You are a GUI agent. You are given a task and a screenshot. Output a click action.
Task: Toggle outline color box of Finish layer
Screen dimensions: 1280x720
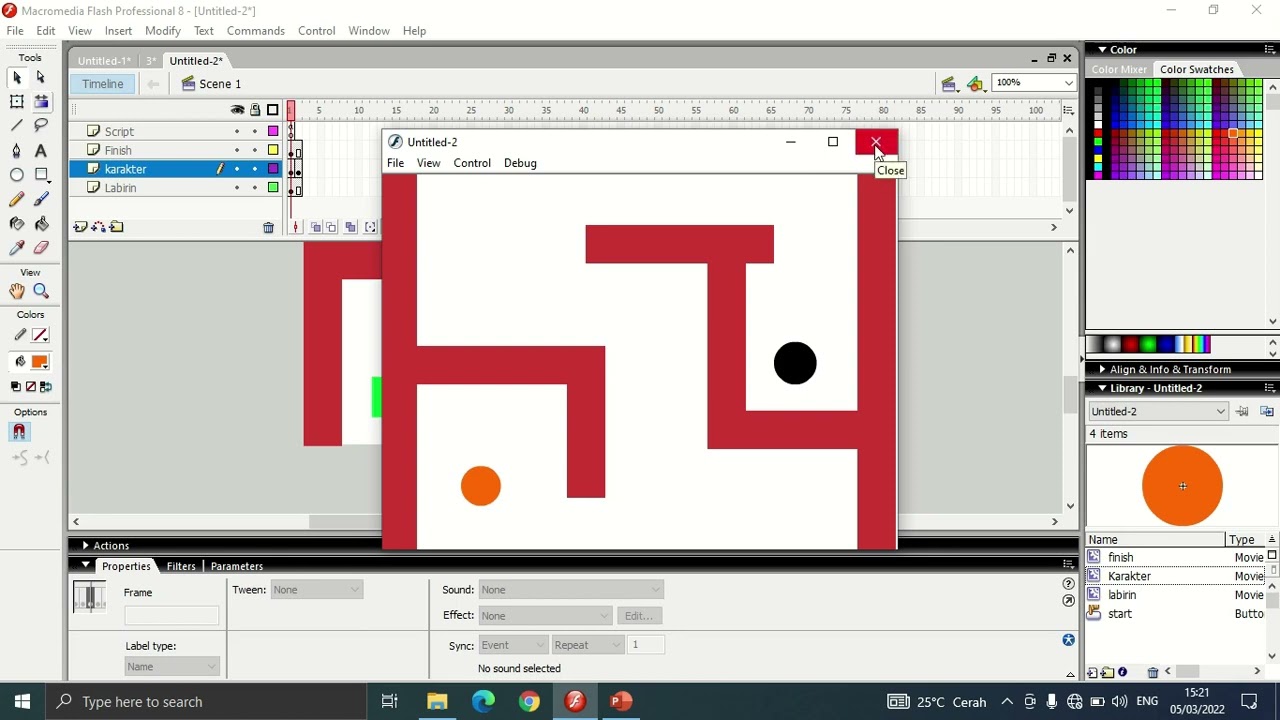[273, 150]
